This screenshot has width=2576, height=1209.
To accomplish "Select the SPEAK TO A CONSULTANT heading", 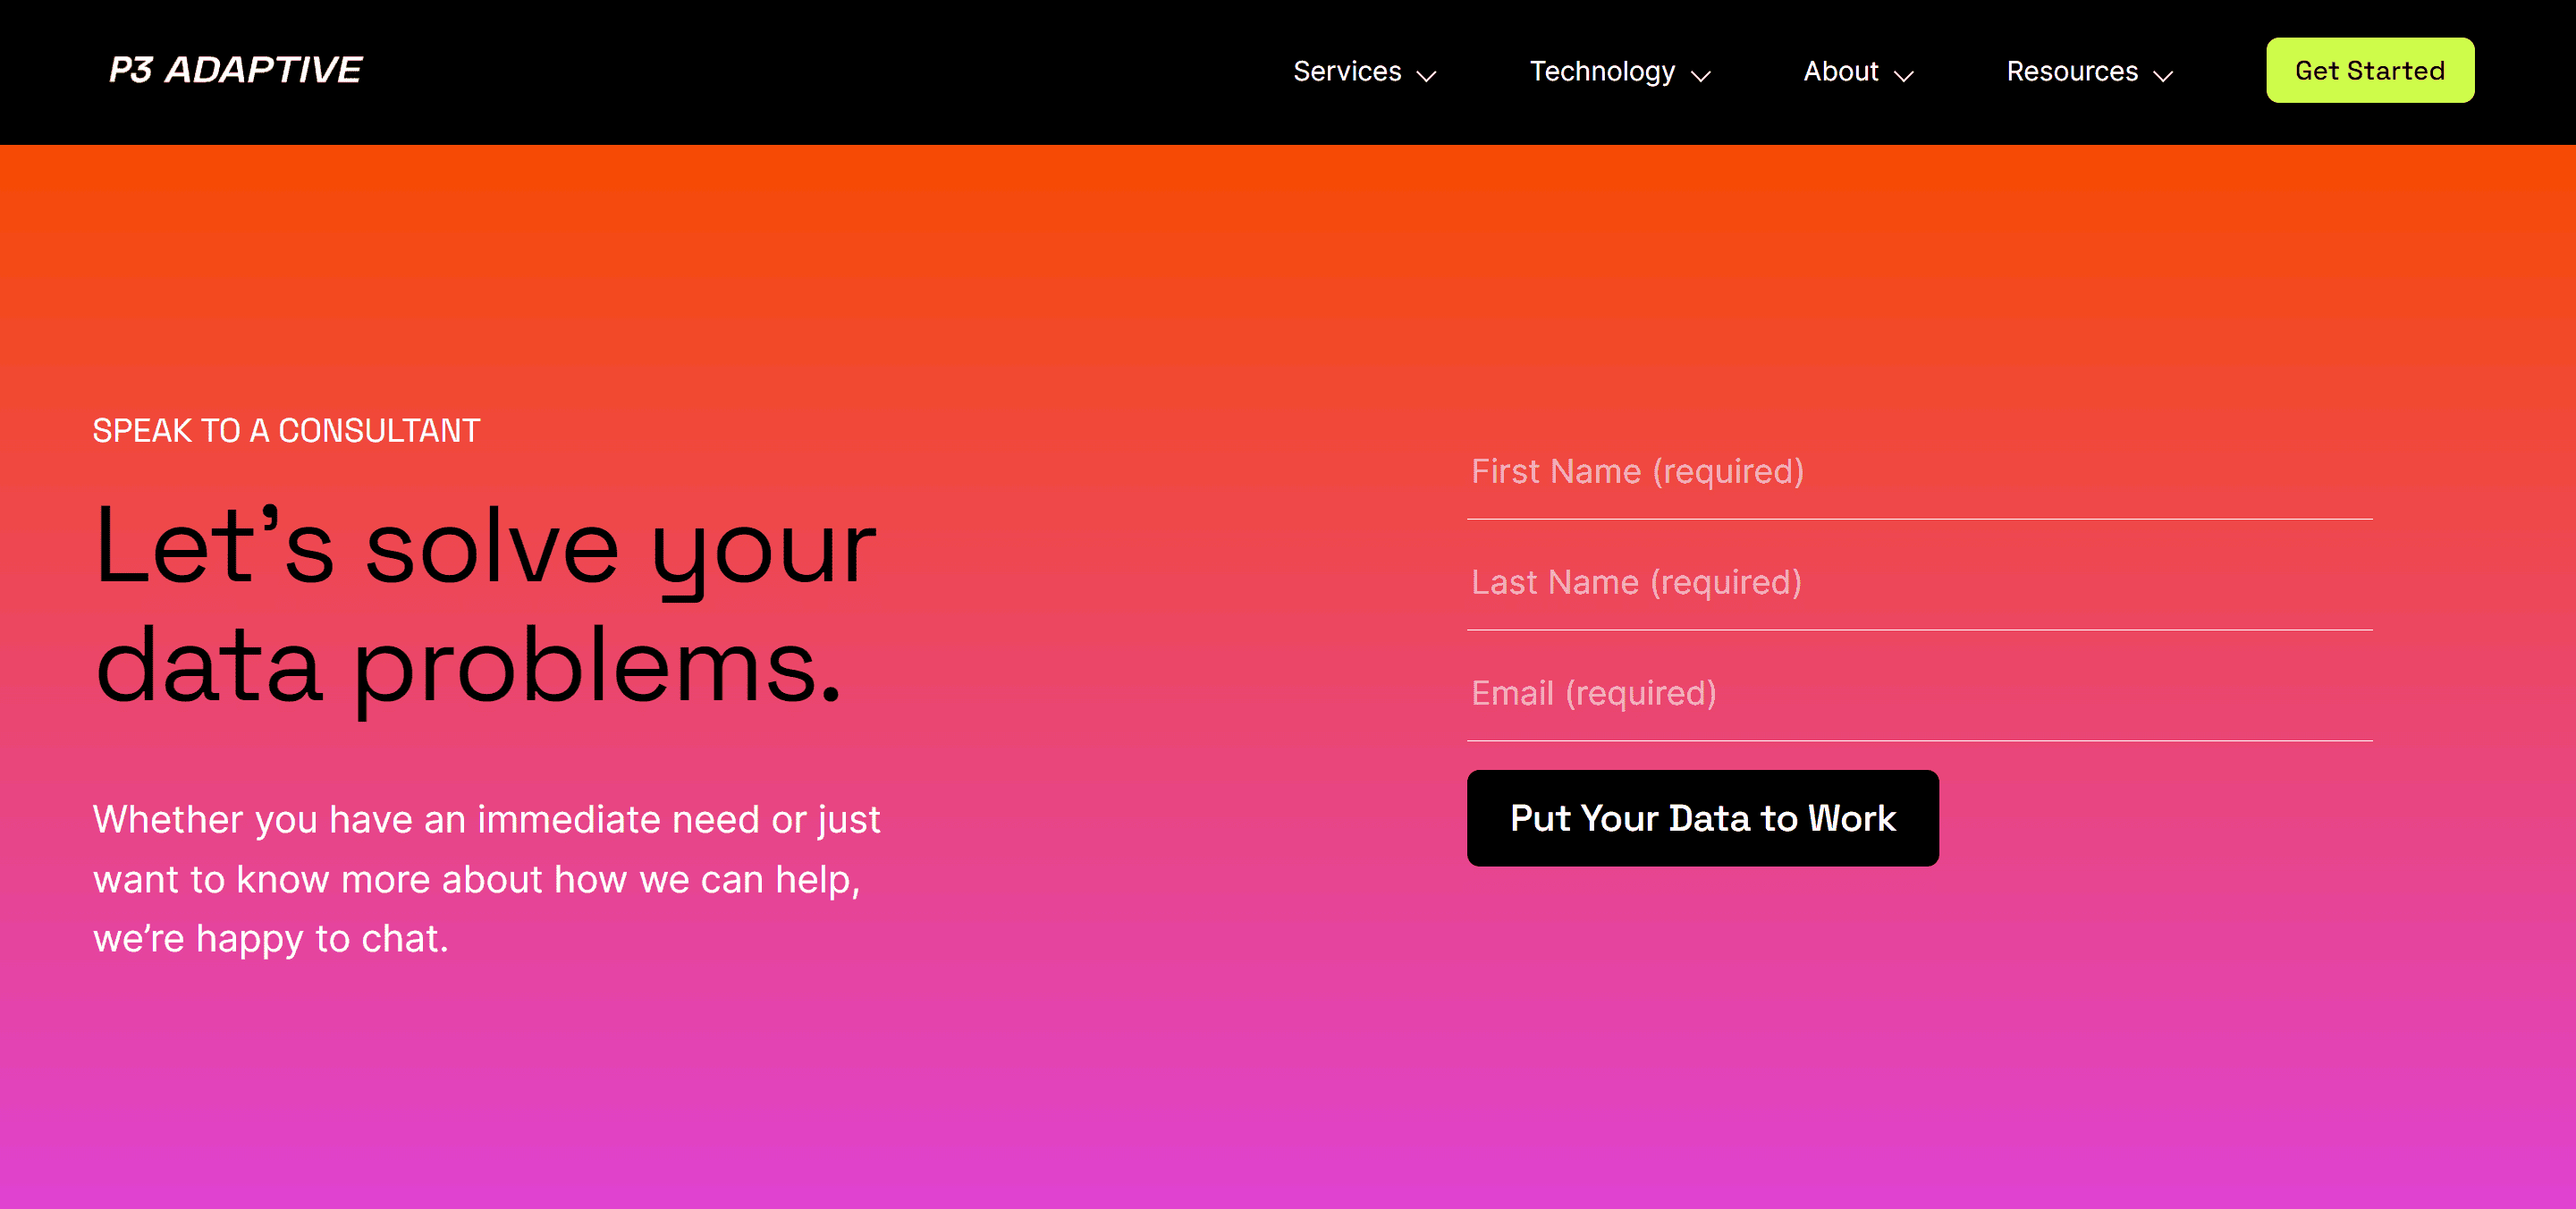I will click(x=286, y=430).
